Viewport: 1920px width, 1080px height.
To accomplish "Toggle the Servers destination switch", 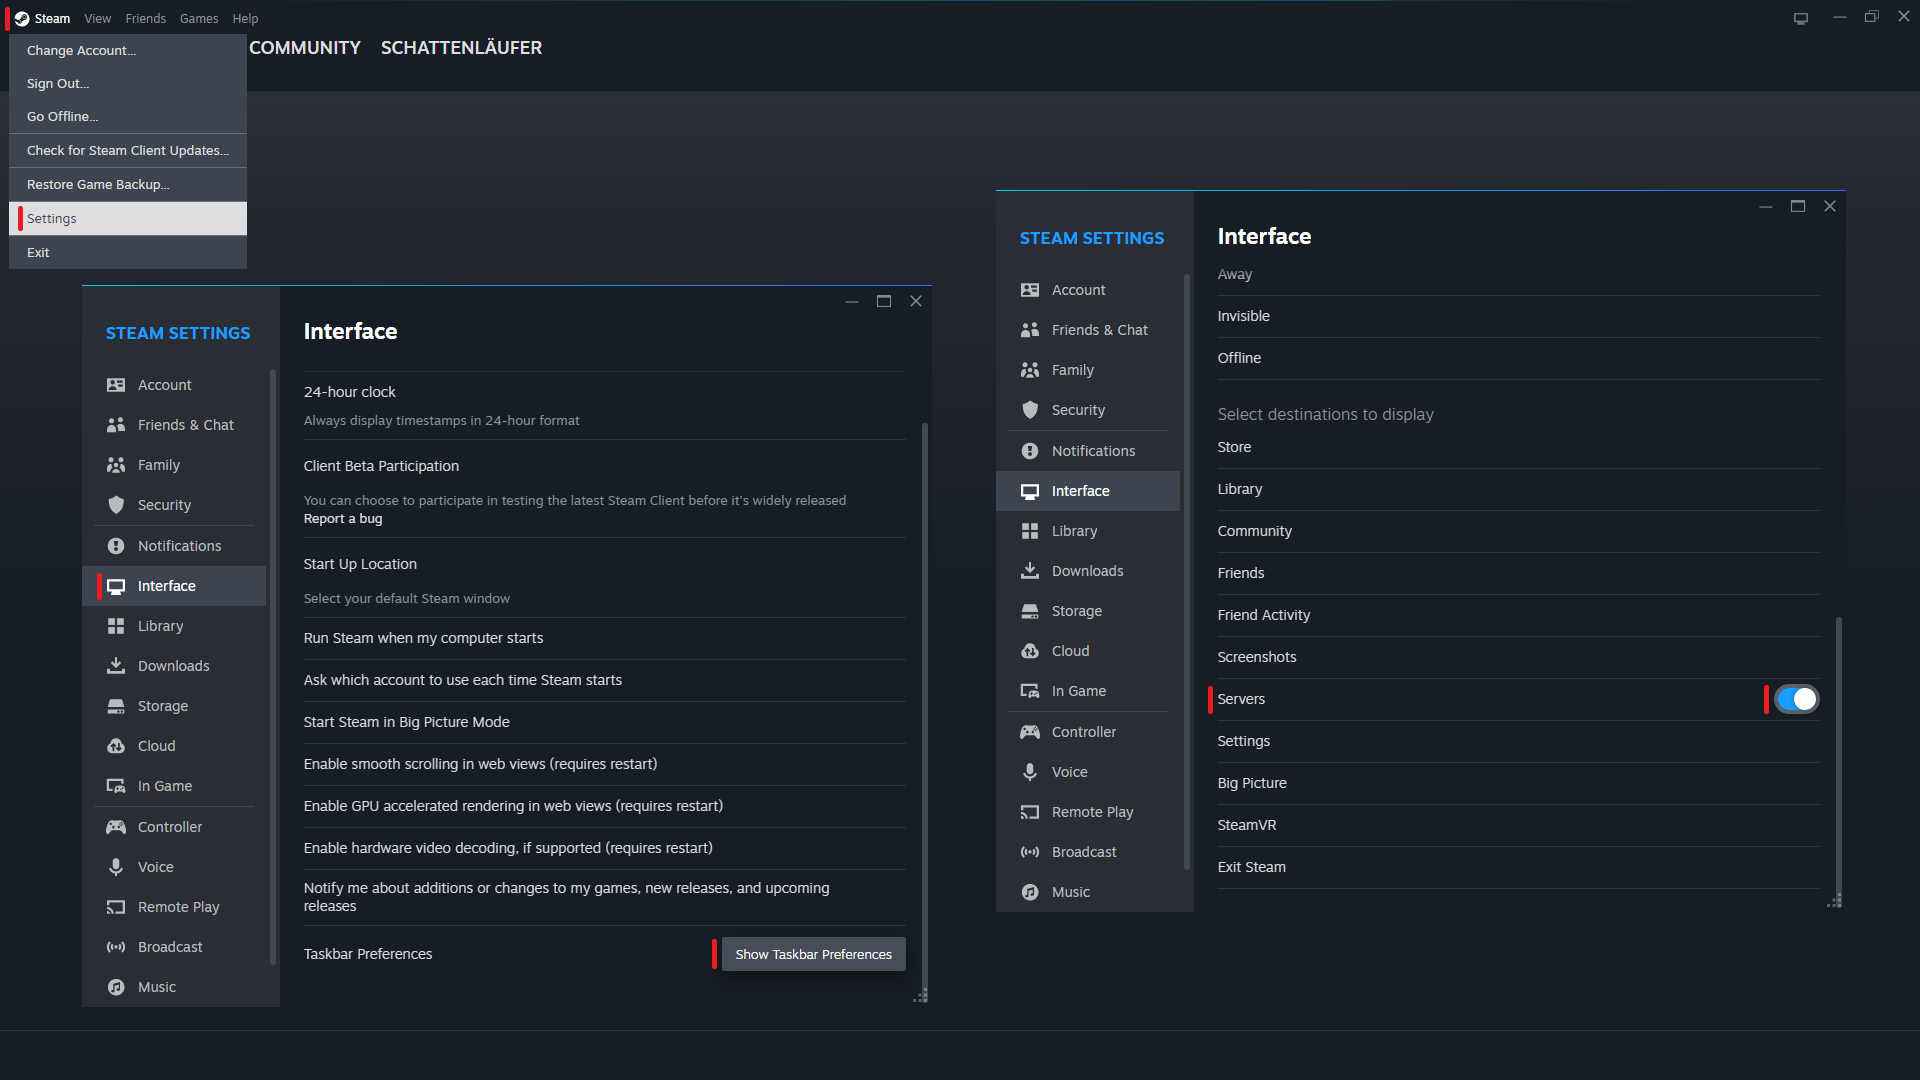I will [x=1796, y=699].
